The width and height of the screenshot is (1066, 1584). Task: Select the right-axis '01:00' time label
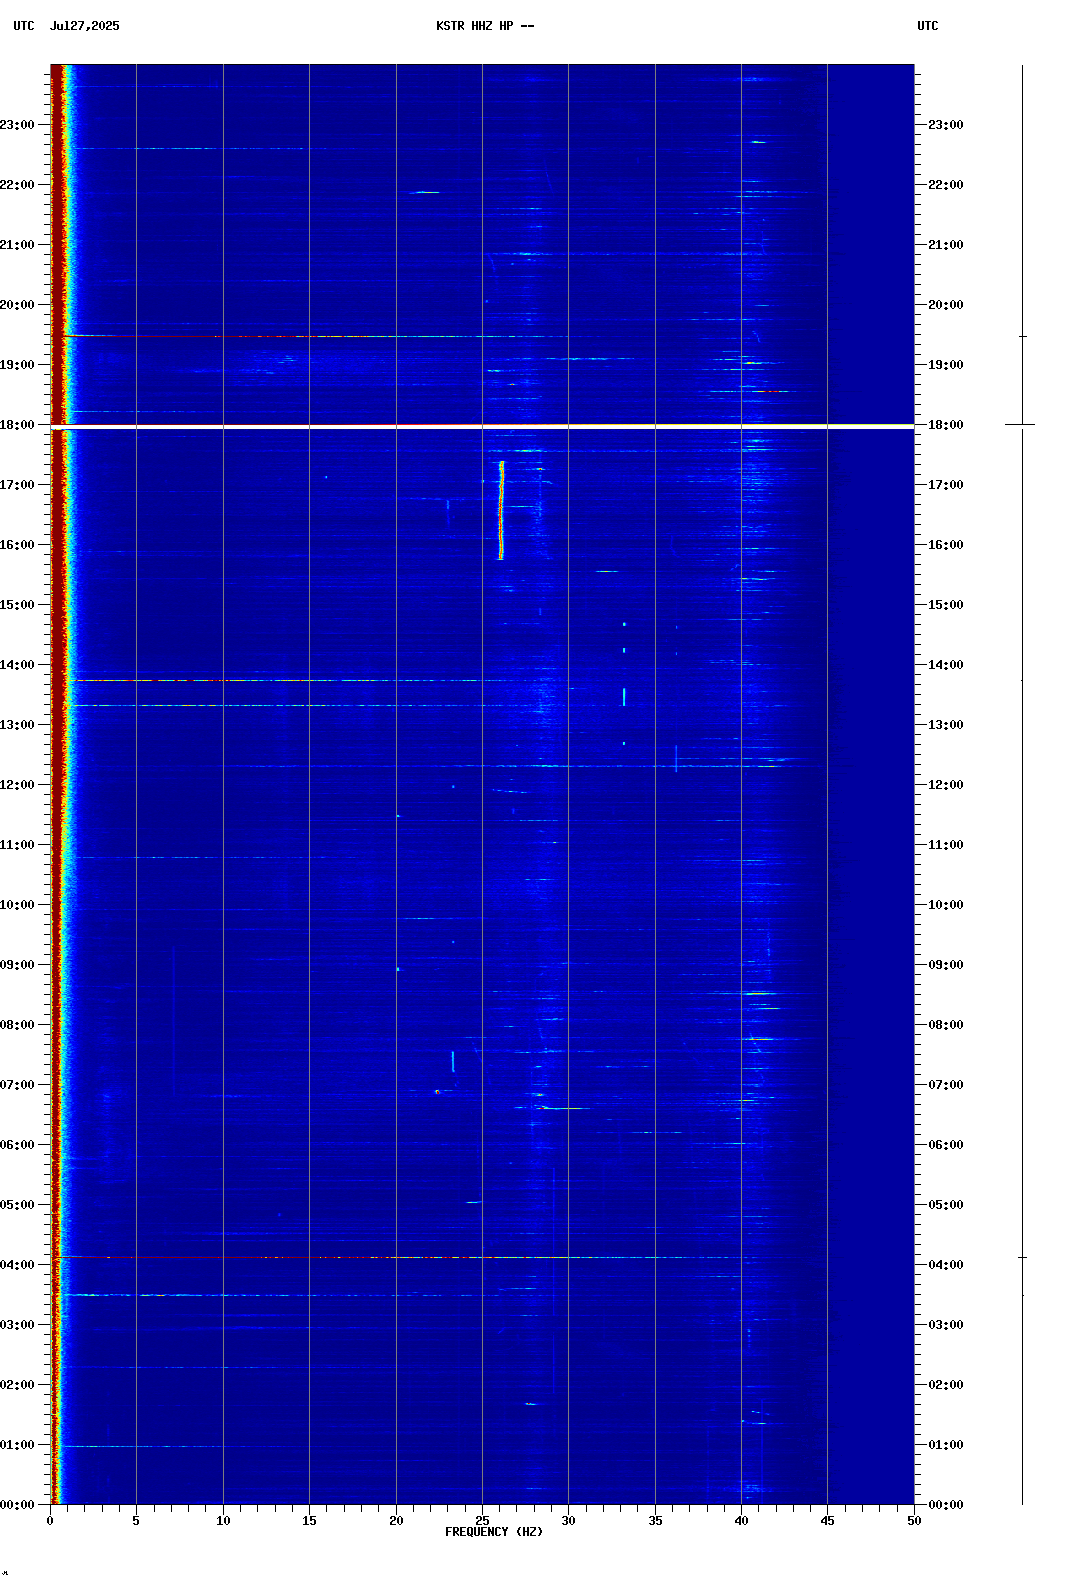click(946, 1445)
